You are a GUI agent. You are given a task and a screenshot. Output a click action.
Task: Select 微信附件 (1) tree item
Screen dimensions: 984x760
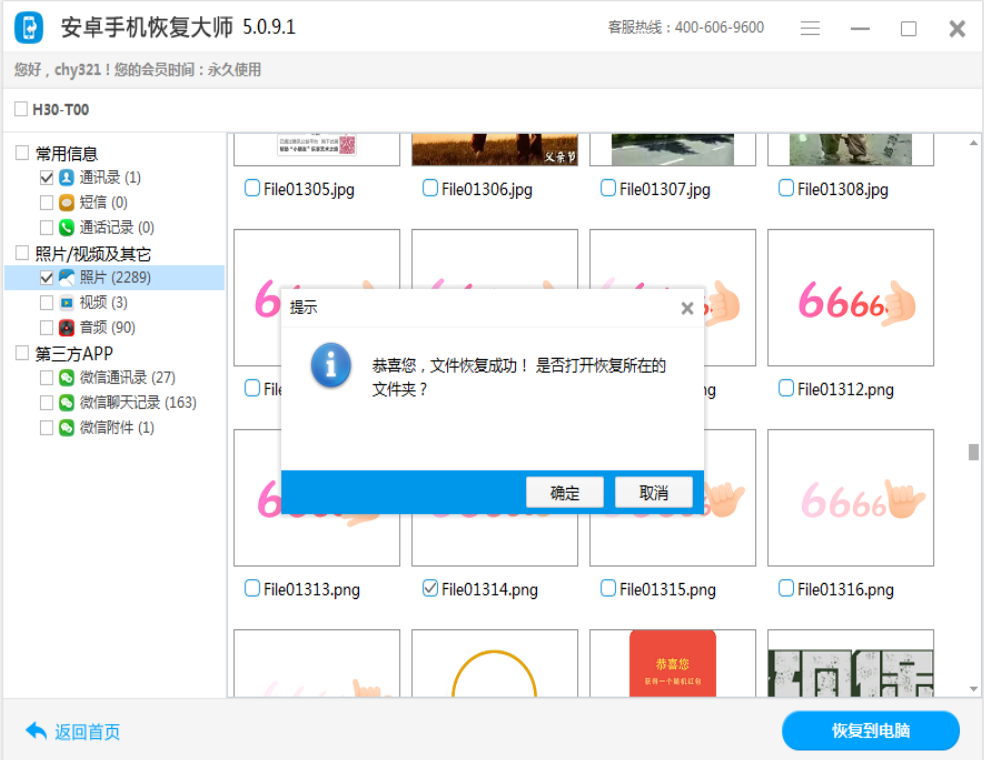pos(116,428)
